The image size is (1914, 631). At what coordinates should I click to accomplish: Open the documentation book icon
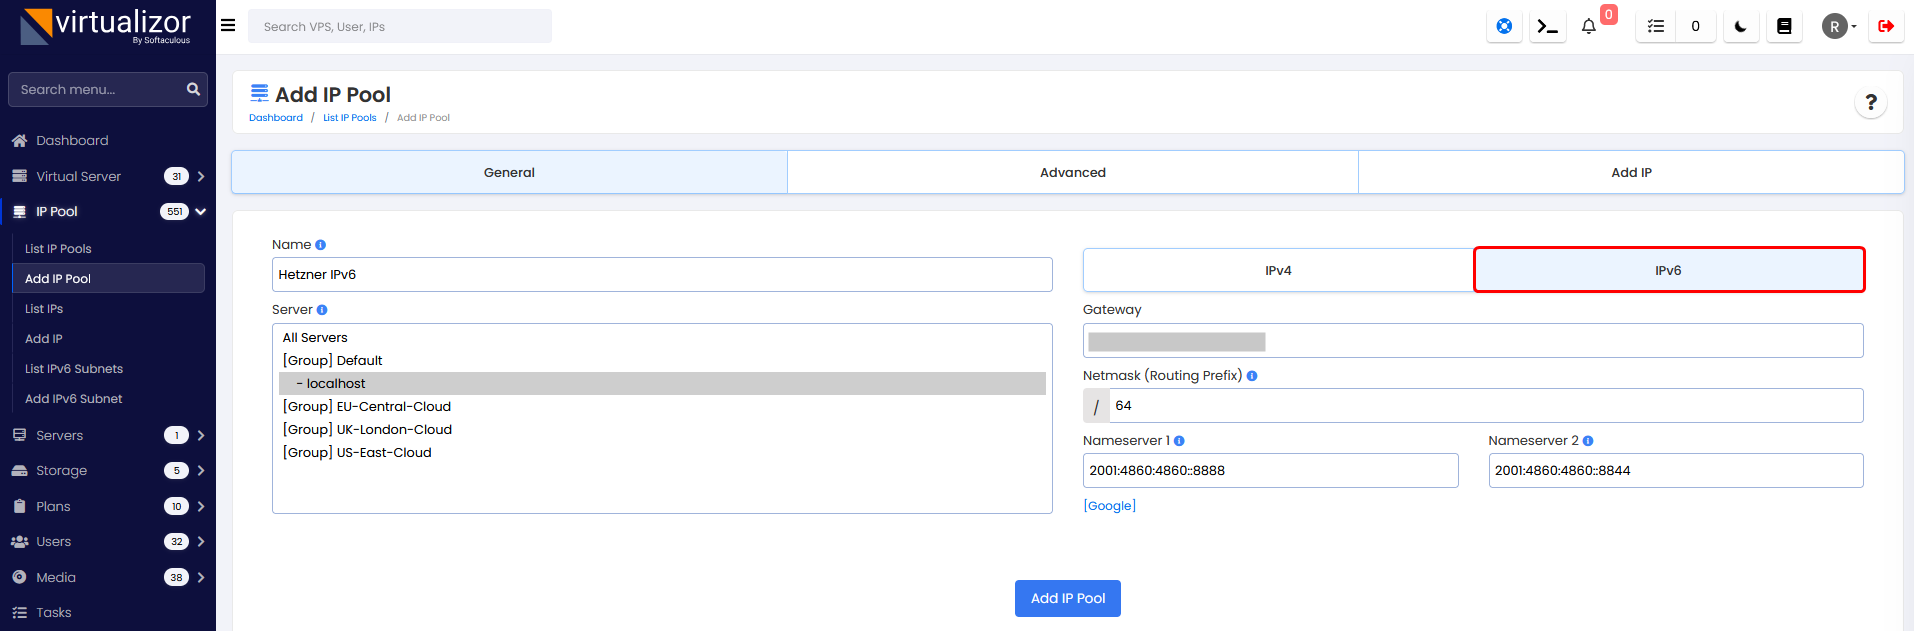point(1784,27)
